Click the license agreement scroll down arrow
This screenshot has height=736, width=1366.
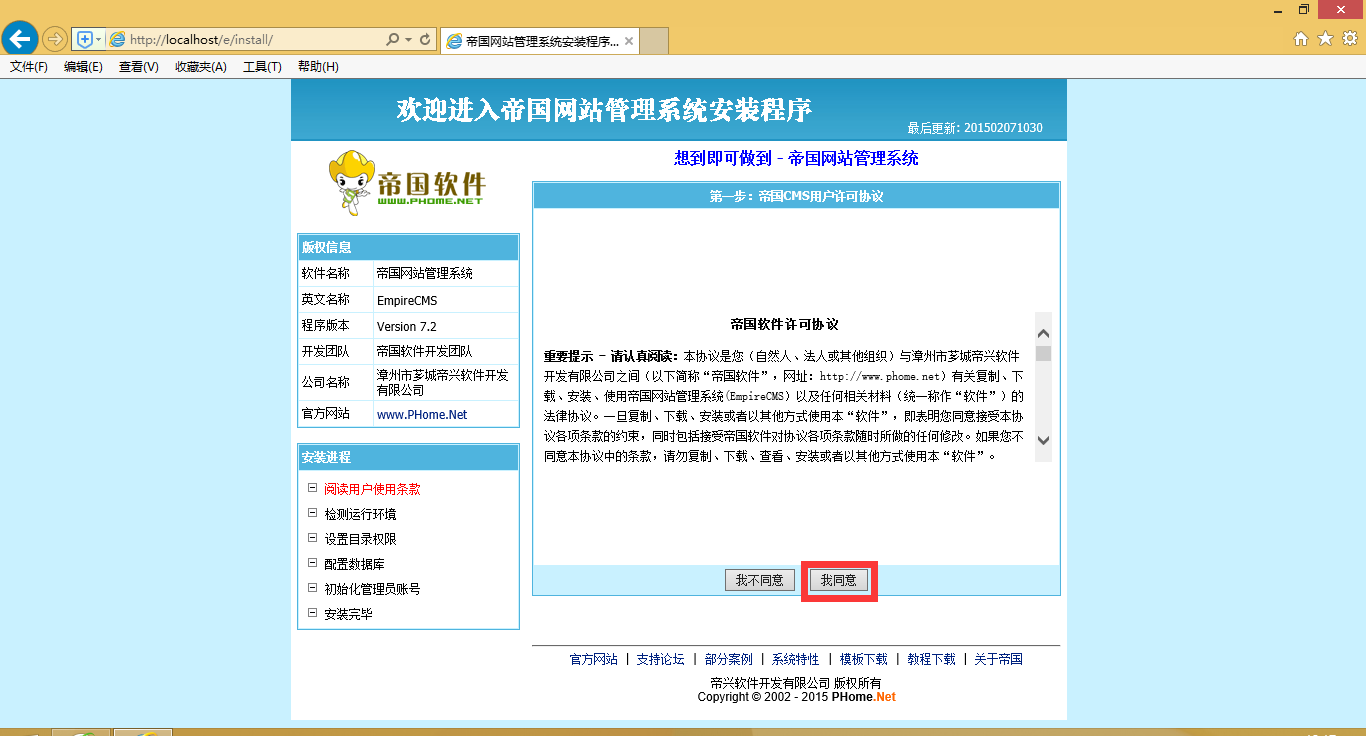(x=1043, y=440)
